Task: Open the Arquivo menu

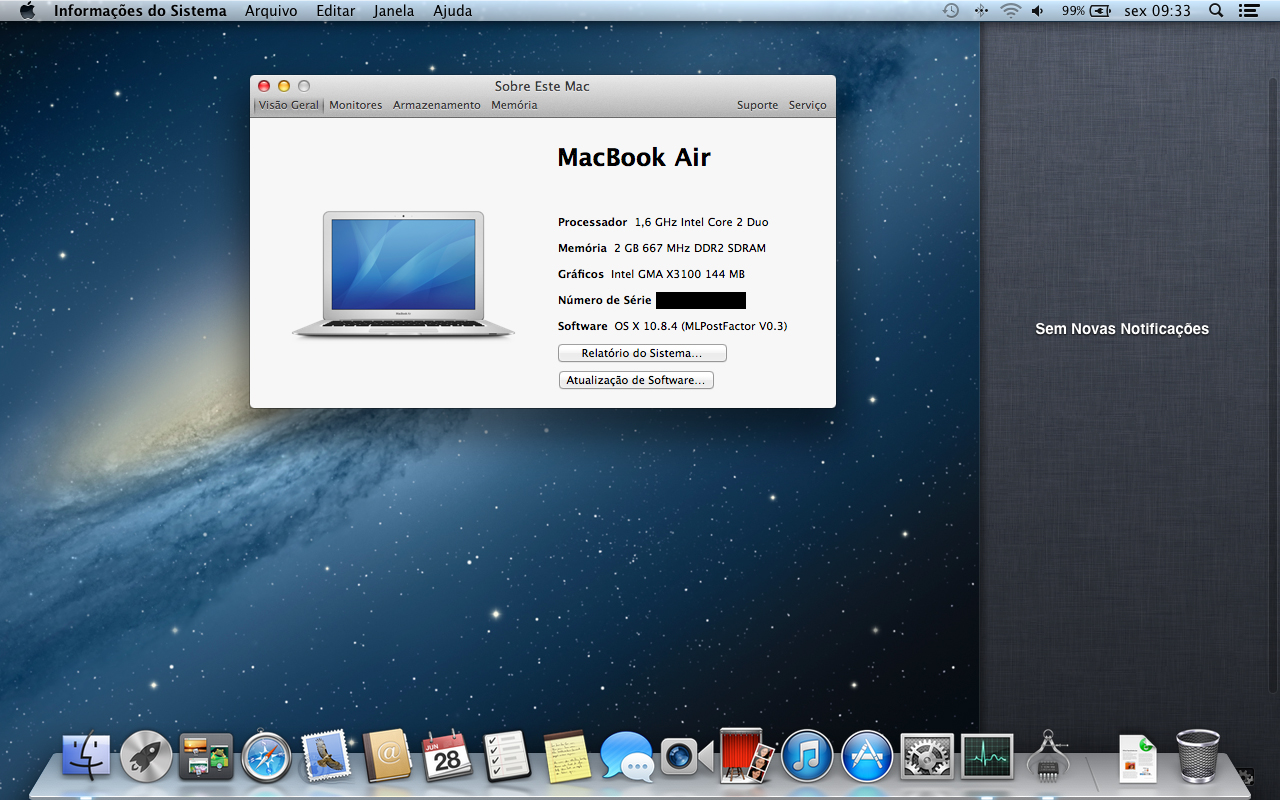Action: point(271,11)
